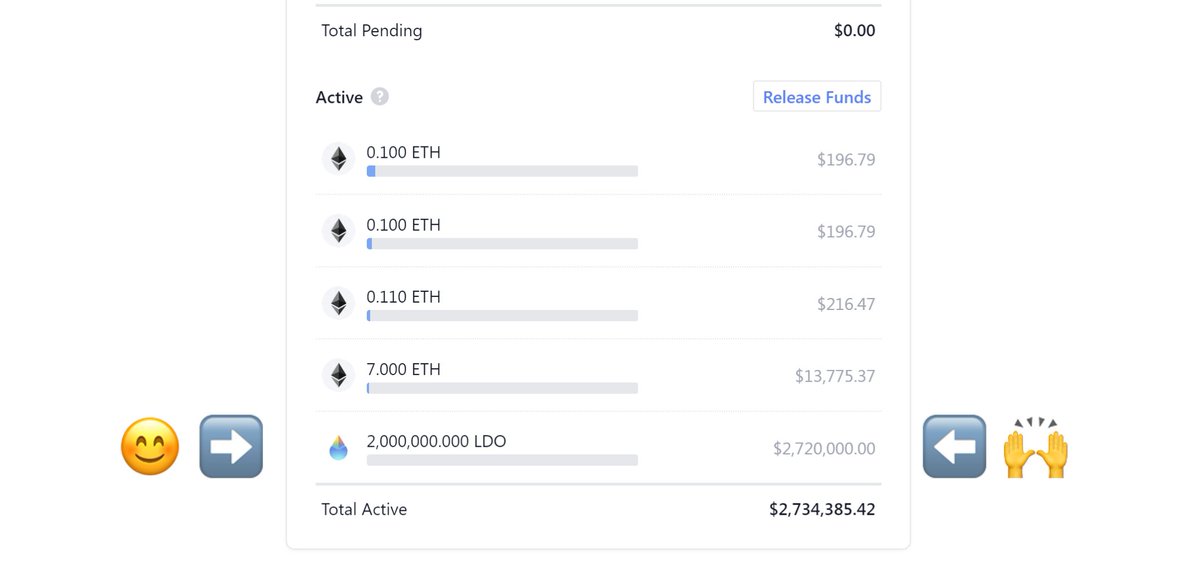Click the Ethereum icon beside $196.79 first row
The image size is (1200, 582).
coord(339,159)
